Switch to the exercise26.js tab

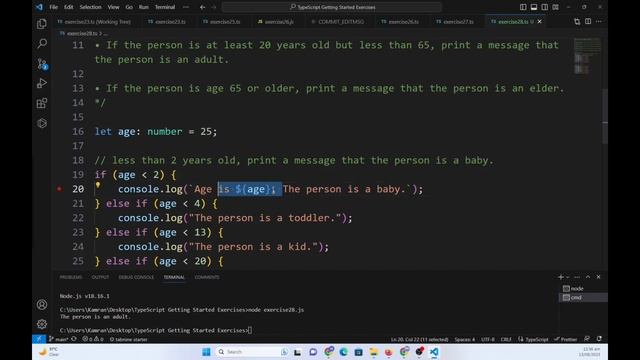click(x=279, y=22)
